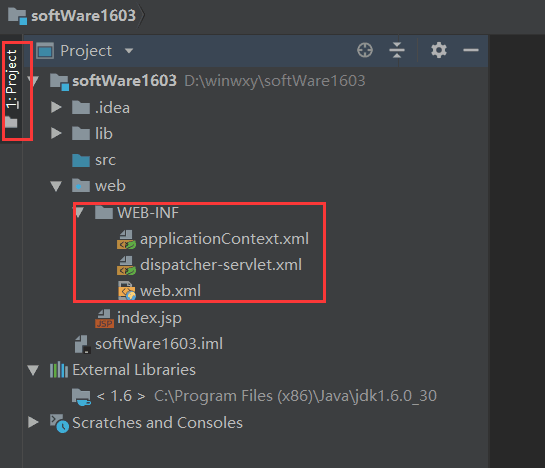Click the Scratches and Consoles clock icon
Viewport: 545px width, 468px height.
click(59, 423)
